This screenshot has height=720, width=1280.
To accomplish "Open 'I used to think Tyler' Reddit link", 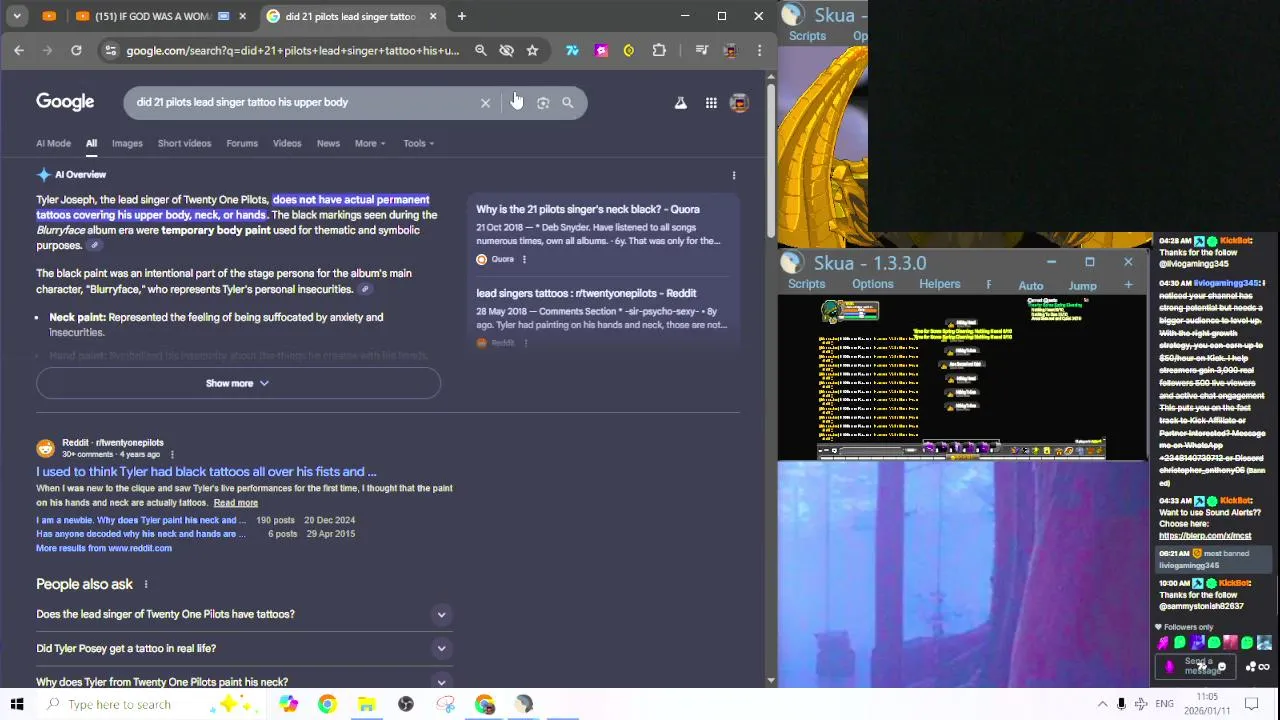I will click(x=206, y=471).
